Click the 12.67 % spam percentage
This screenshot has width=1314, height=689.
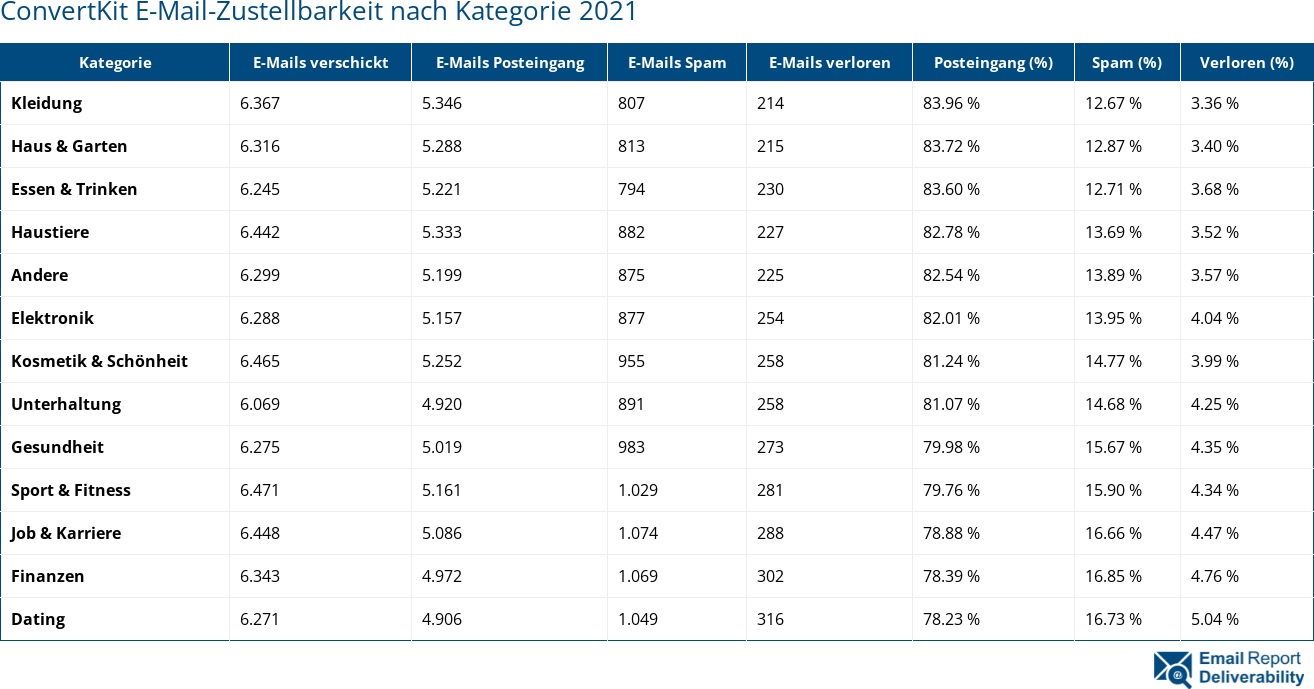tap(1113, 103)
